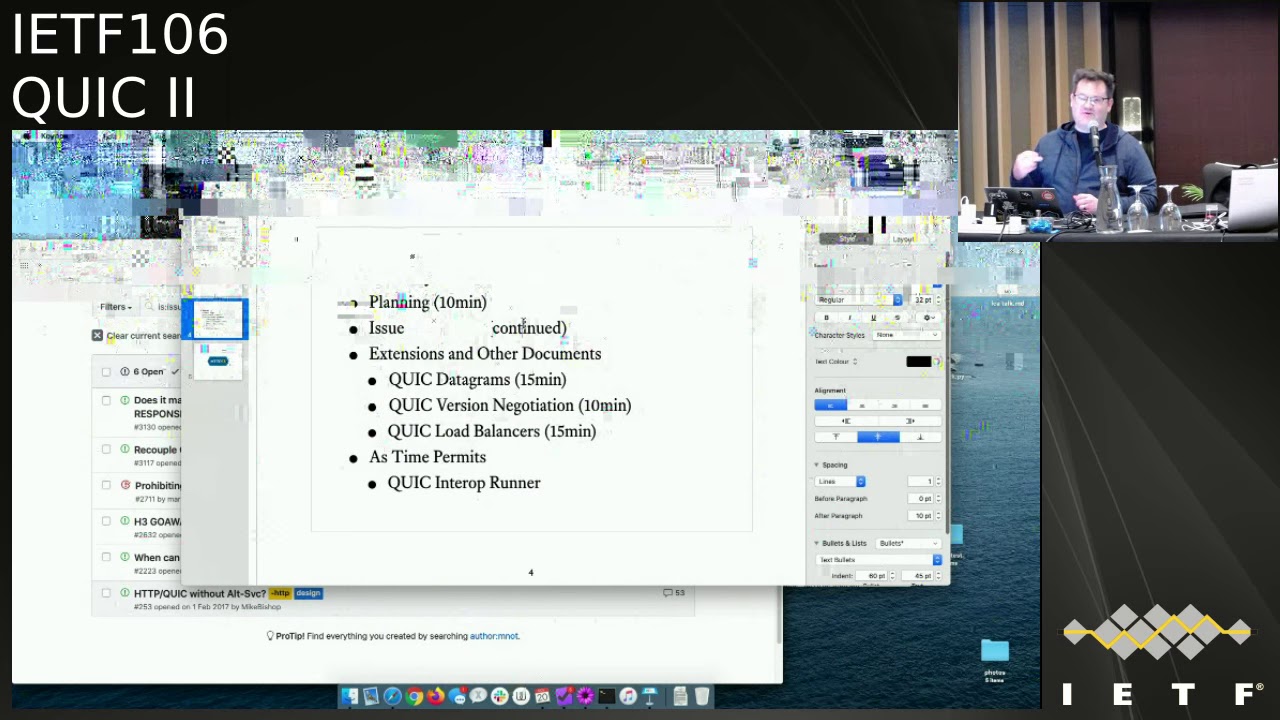Select checkbox for HTTP/QUIC without Alt-Svc issue

106,593
